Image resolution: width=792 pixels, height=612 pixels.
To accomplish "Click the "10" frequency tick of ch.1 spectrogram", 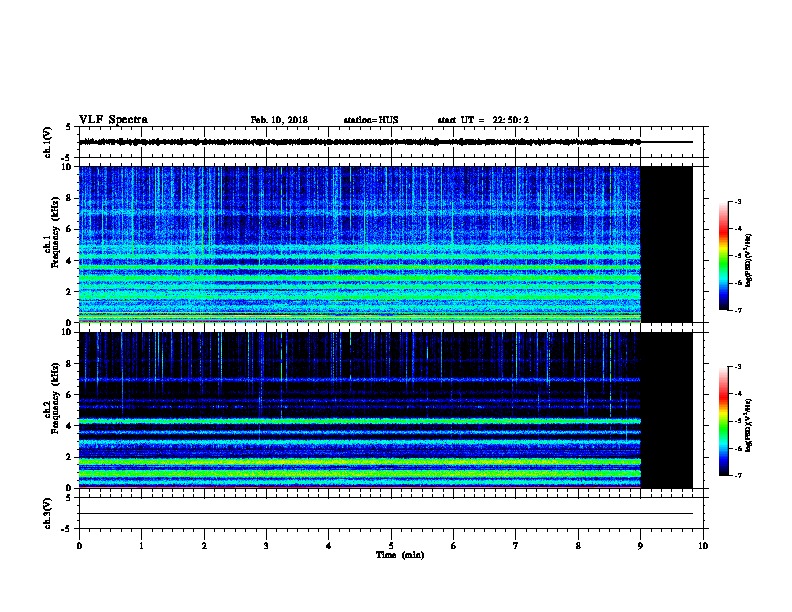I will pyautogui.click(x=68, y=167).
